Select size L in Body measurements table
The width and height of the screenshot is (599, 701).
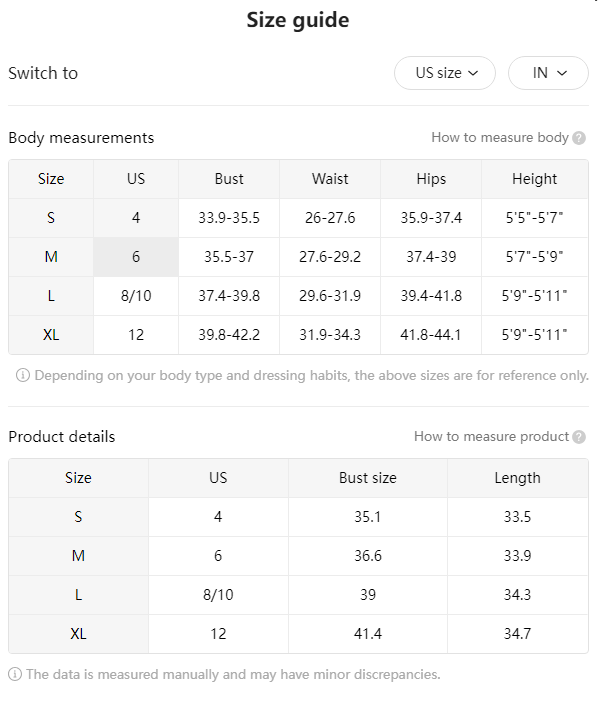pyautogui.click(x=51, y=296)
